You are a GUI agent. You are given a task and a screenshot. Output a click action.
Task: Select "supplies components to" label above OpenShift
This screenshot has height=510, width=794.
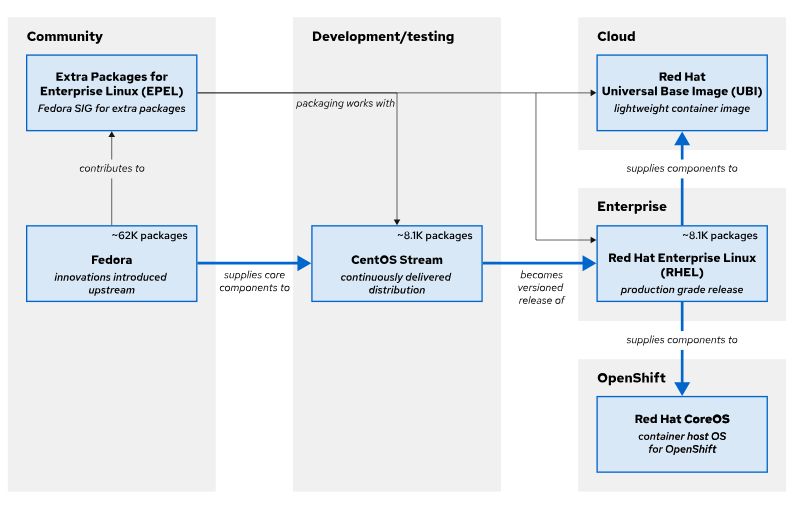click(682, 341)
